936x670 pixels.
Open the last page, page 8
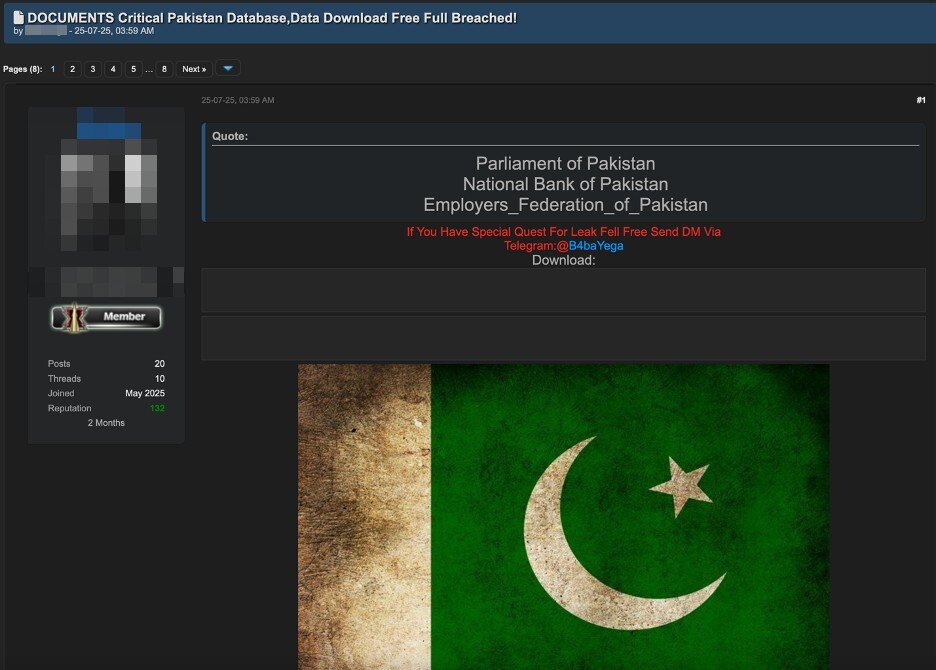pyautogui.click(x=164, y=69)
